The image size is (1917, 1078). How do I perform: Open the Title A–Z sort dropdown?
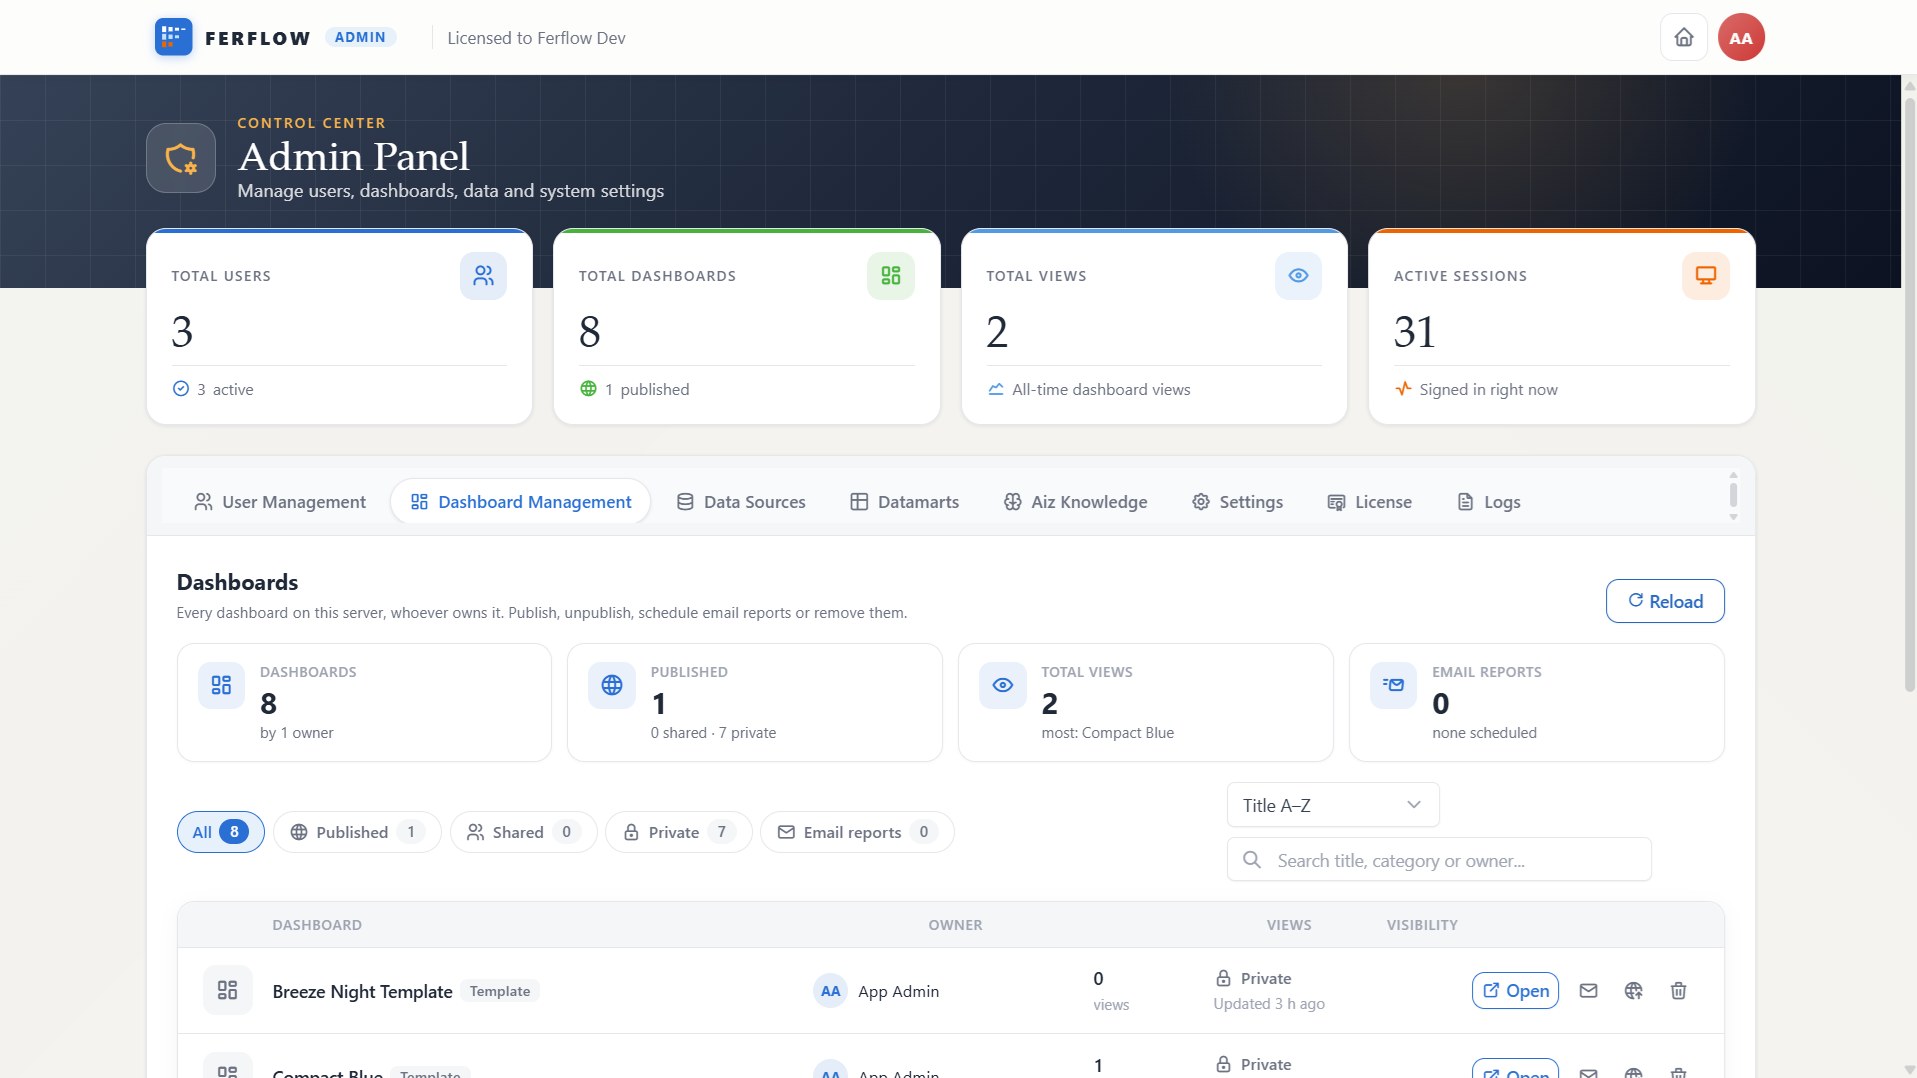coord(1333,805)
